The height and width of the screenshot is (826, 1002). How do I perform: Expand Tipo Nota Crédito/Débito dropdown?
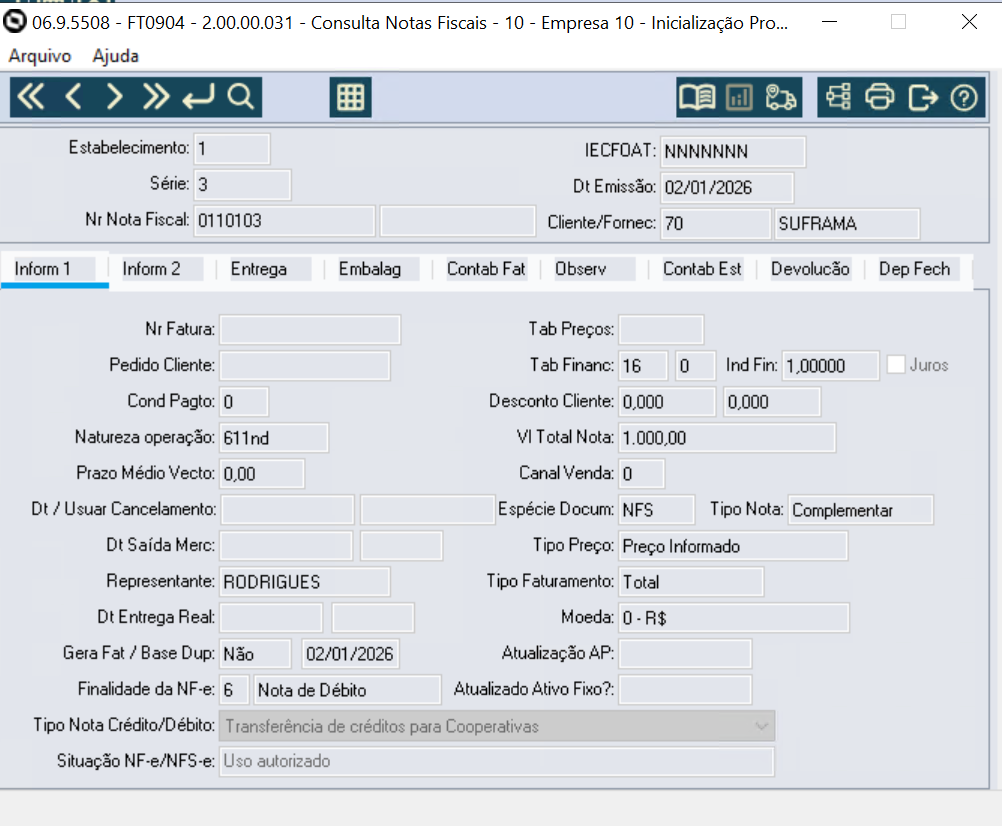click(x=761, y=726)
